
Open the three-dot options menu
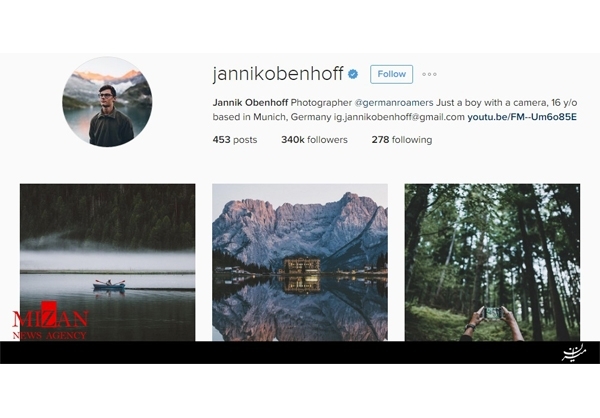(x=429, y=74)
